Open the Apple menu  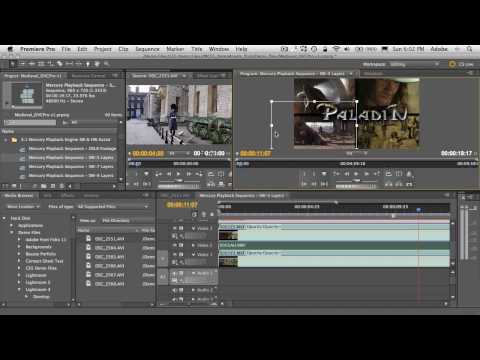coord(10,49)
